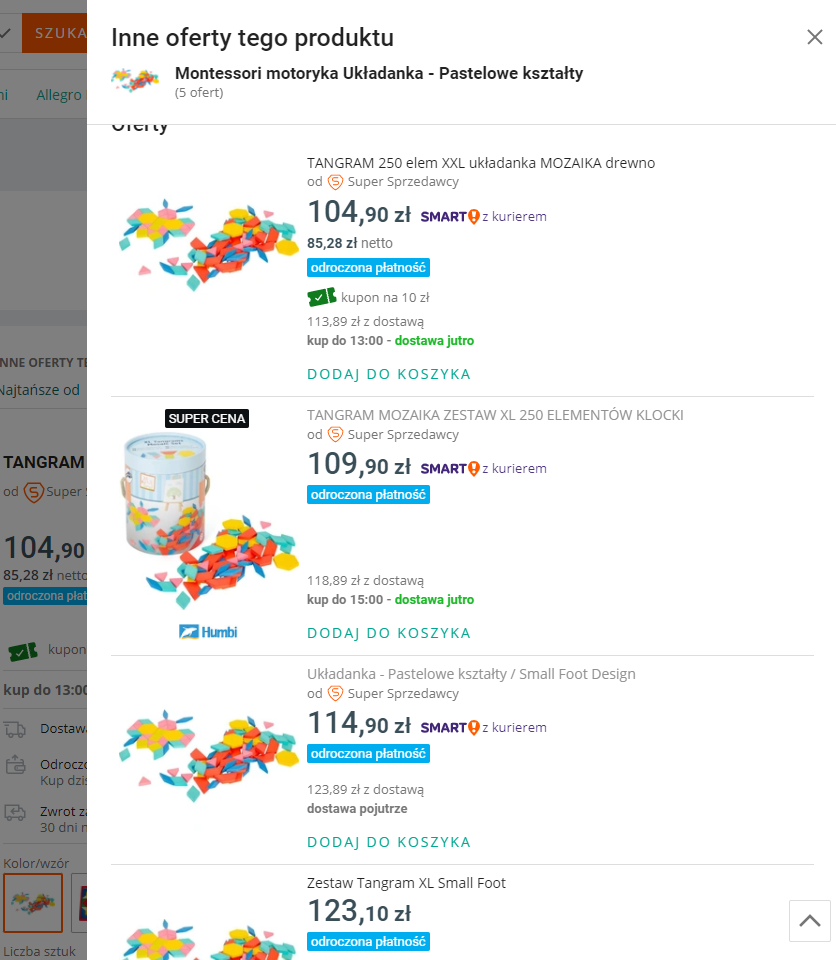
Task: Open the 'TANGRAM MOZAIKA ZESTAW XL 250 ELEMENTÓW KLOCKI' offer
Action: (x=495, y=415)
